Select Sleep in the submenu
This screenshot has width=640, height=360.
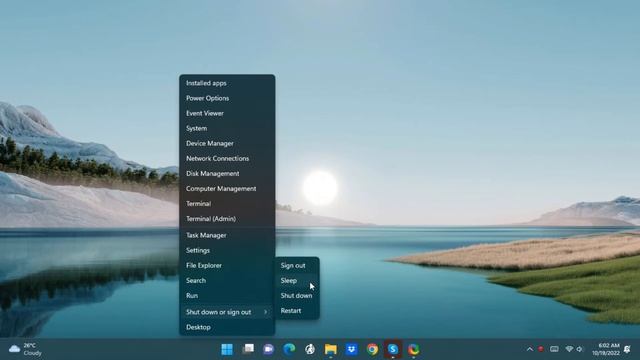[x=297, y=281]
